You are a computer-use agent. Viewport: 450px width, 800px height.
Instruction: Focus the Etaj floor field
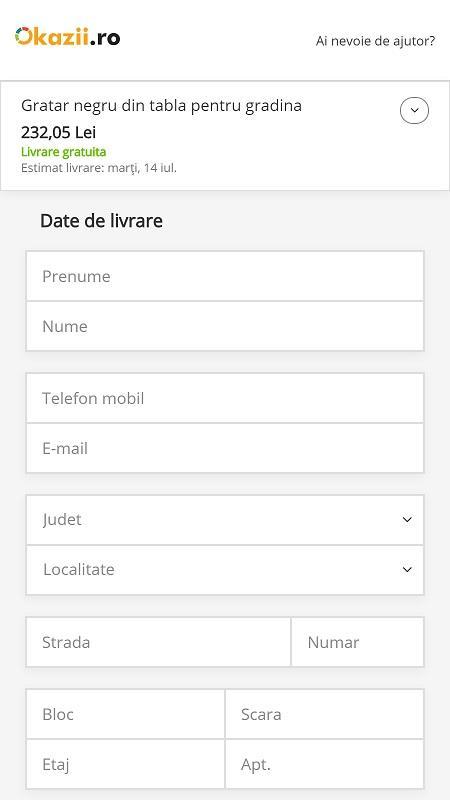[x=126, y=764]
